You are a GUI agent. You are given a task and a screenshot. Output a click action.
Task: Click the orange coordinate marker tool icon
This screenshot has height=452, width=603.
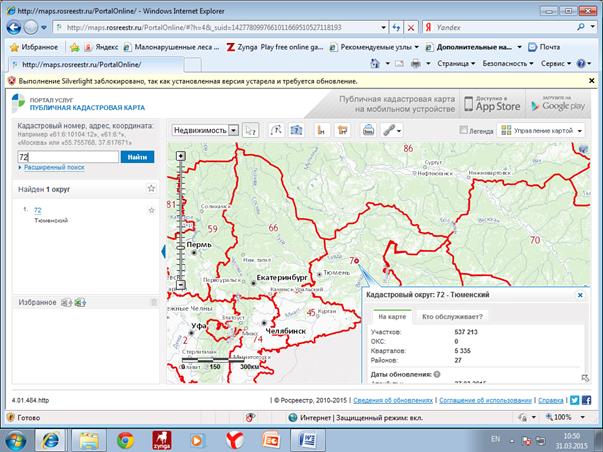[321, 130]
